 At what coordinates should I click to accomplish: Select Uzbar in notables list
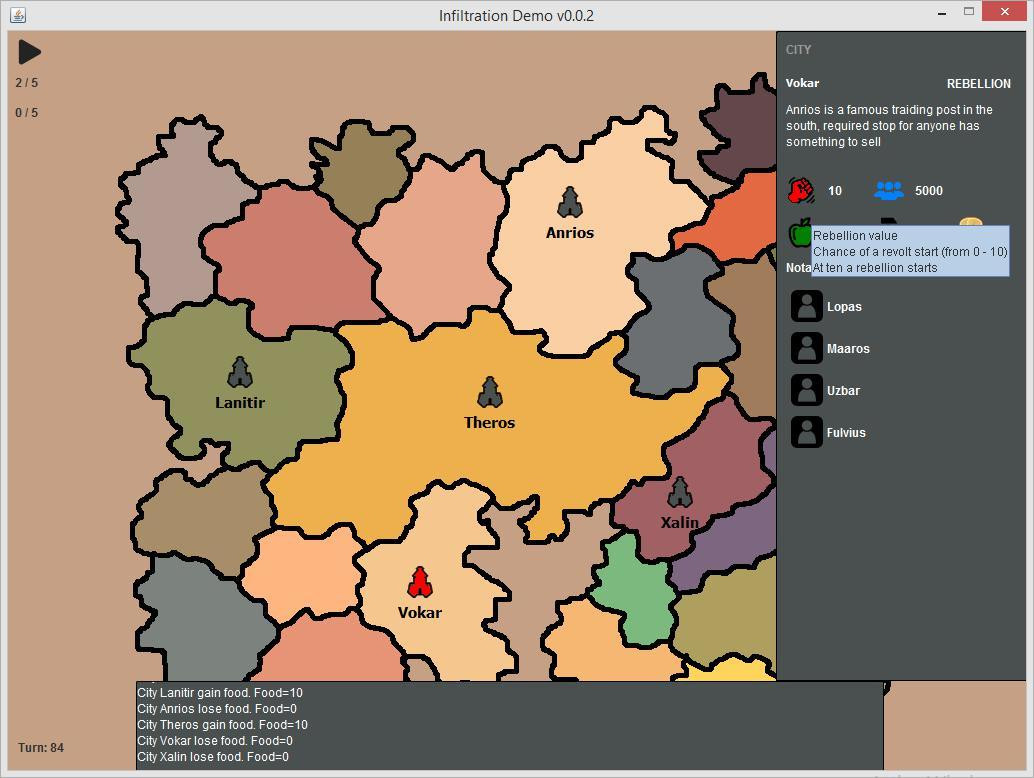point(843,390)
